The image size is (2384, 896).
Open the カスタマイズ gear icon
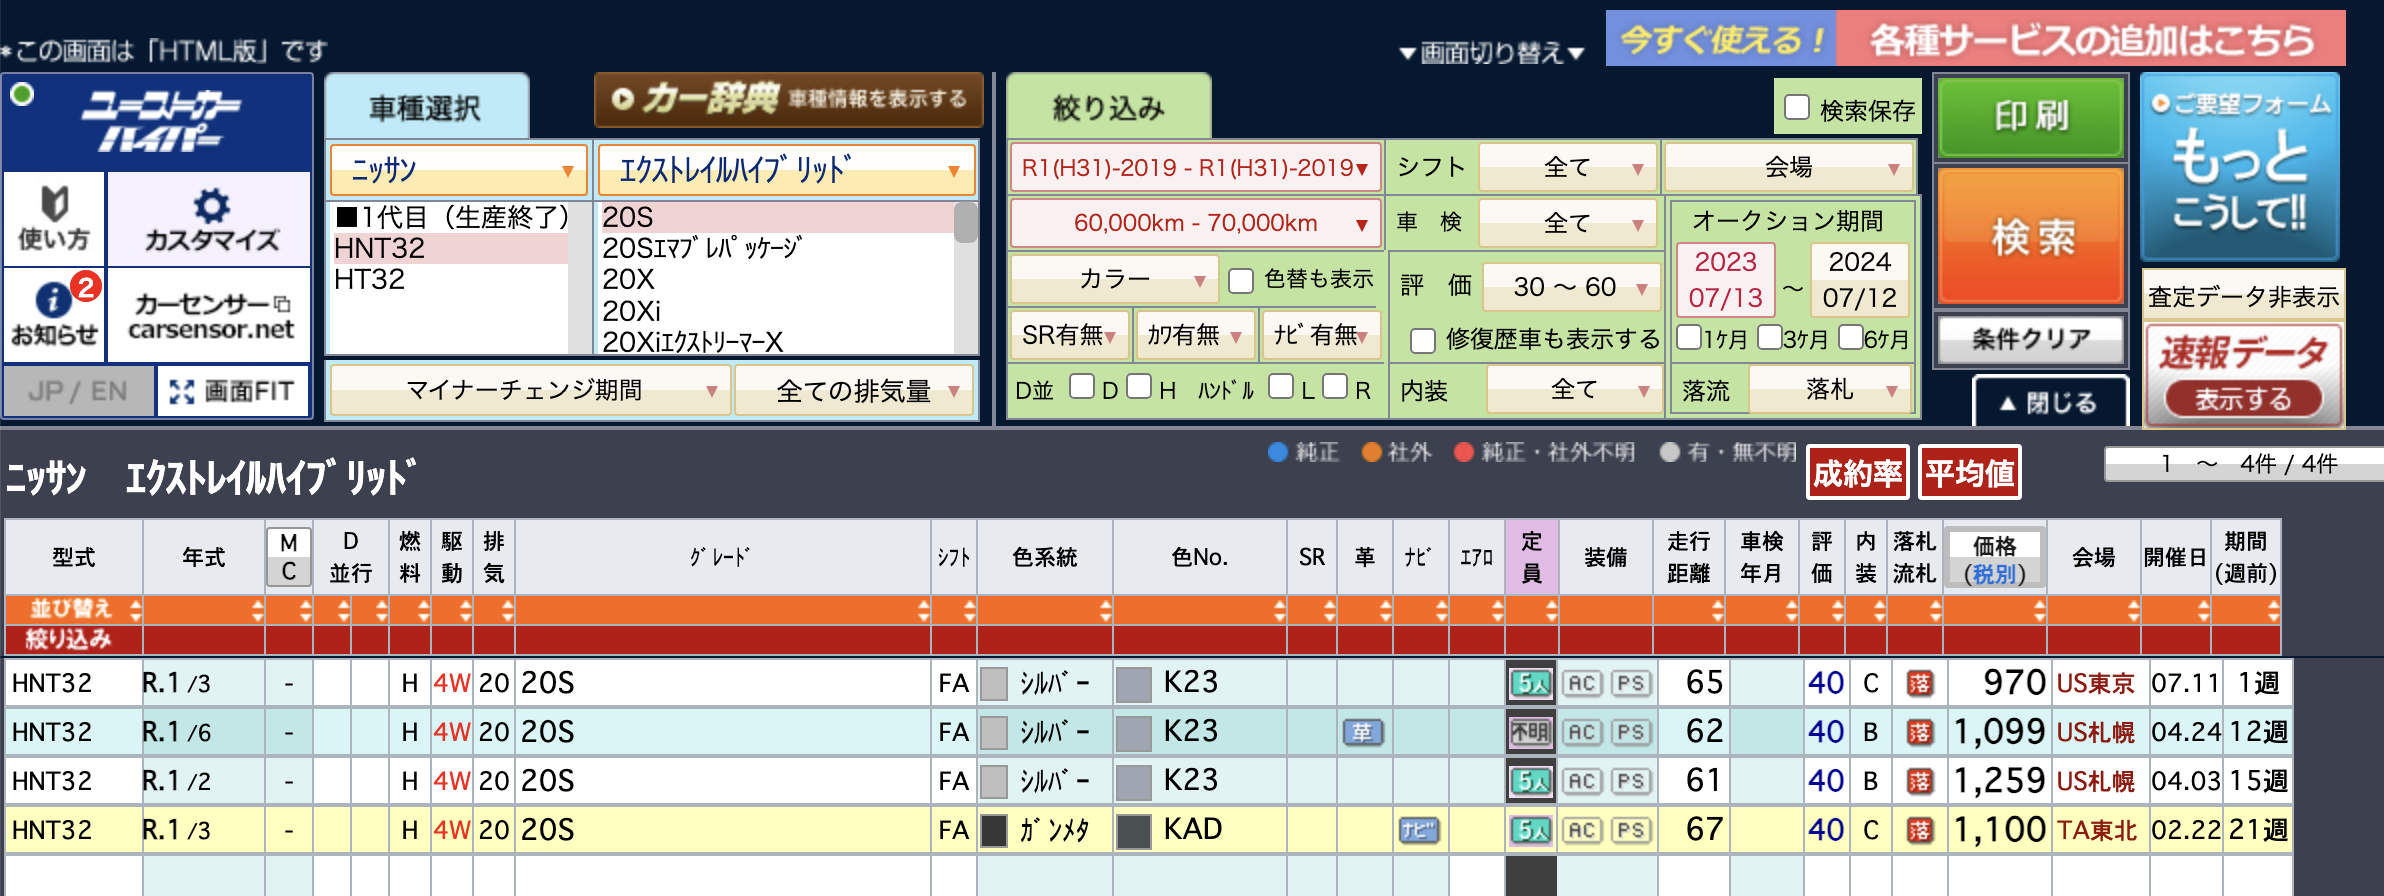[210, 218]
